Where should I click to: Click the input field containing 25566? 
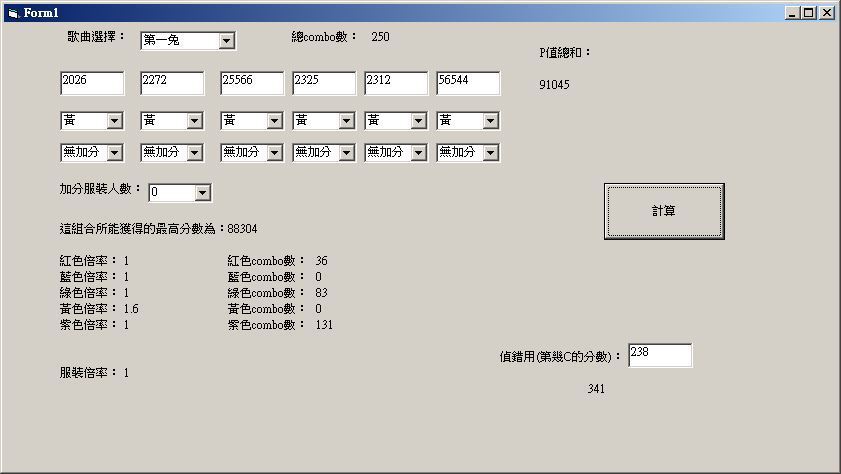[x=252, y=83]
